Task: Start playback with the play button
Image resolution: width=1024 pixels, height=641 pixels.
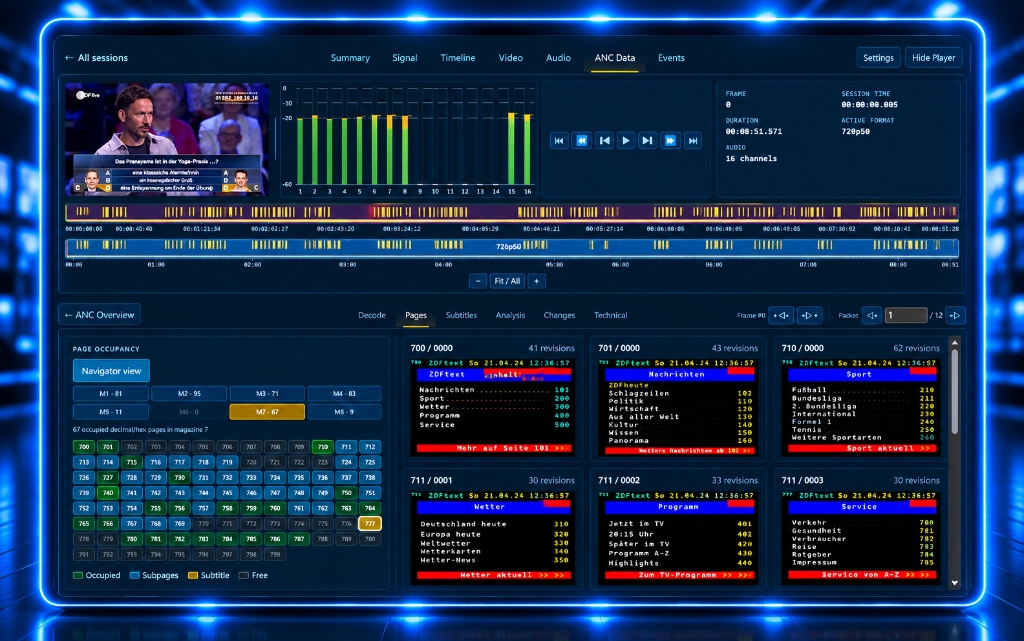Action: tap(626, 140)
